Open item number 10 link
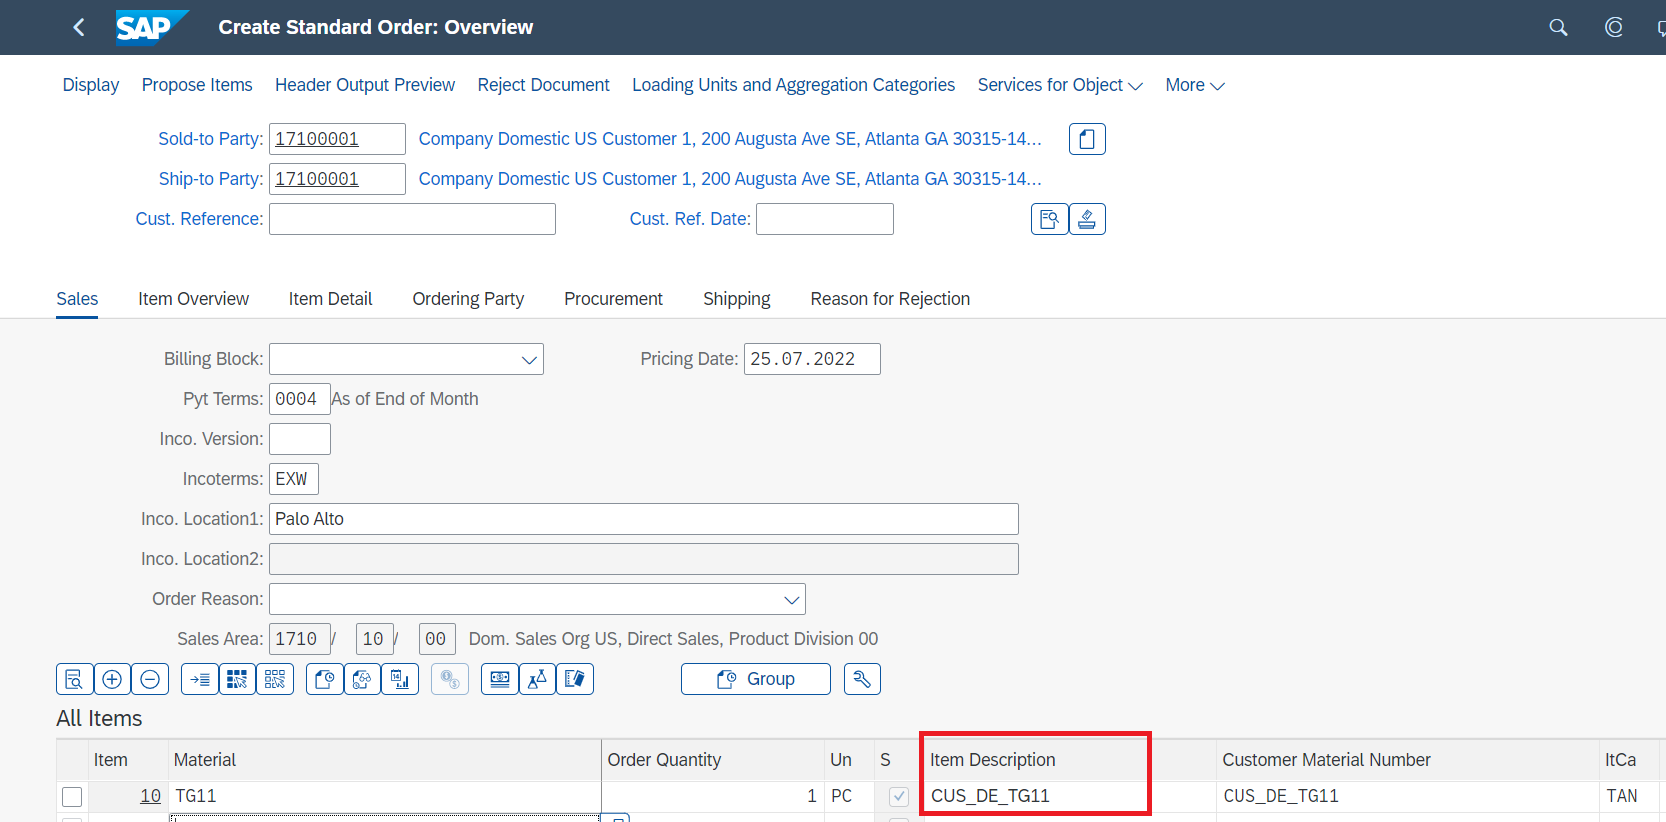The image size is (1666, 822). [x=150, y=796]
